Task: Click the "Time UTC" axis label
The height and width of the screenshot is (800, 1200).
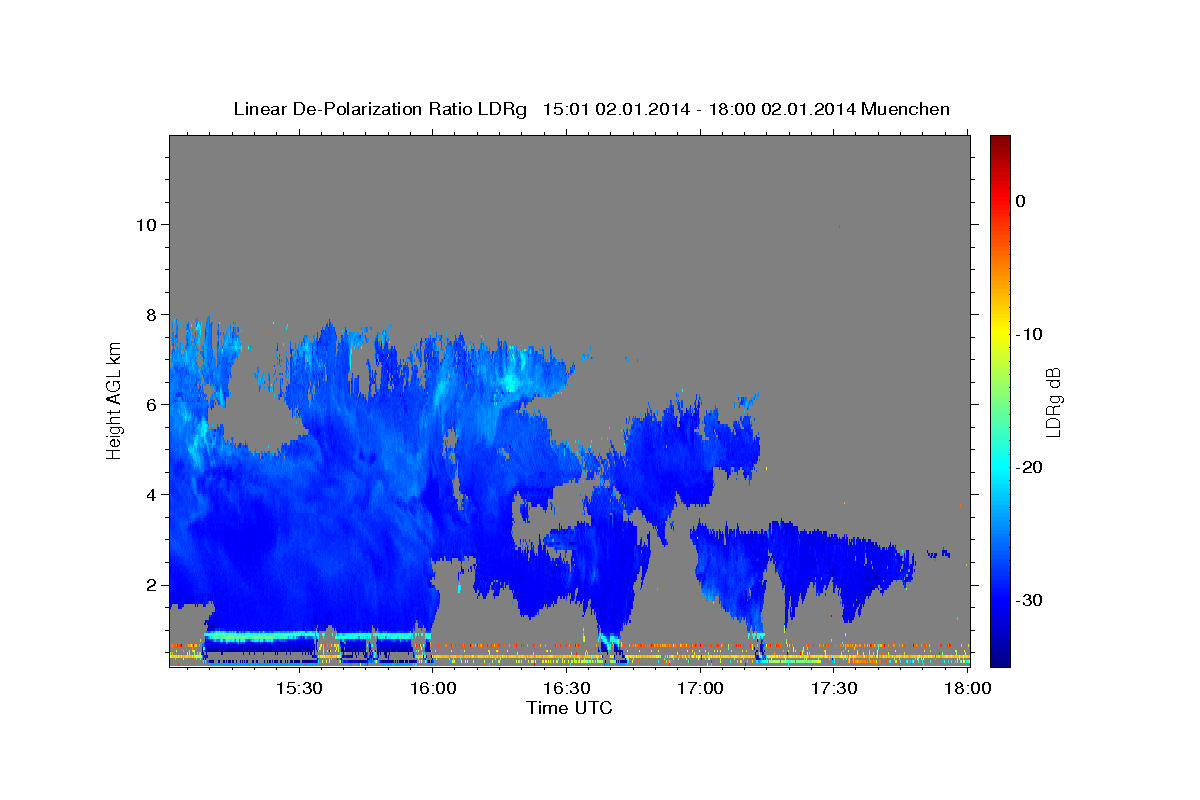Action: point(569,708)
